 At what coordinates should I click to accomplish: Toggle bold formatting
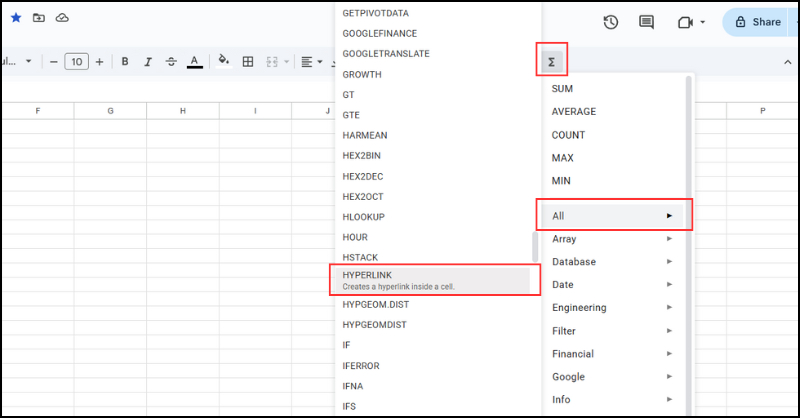pyautogui.click(x=124, y=62)
